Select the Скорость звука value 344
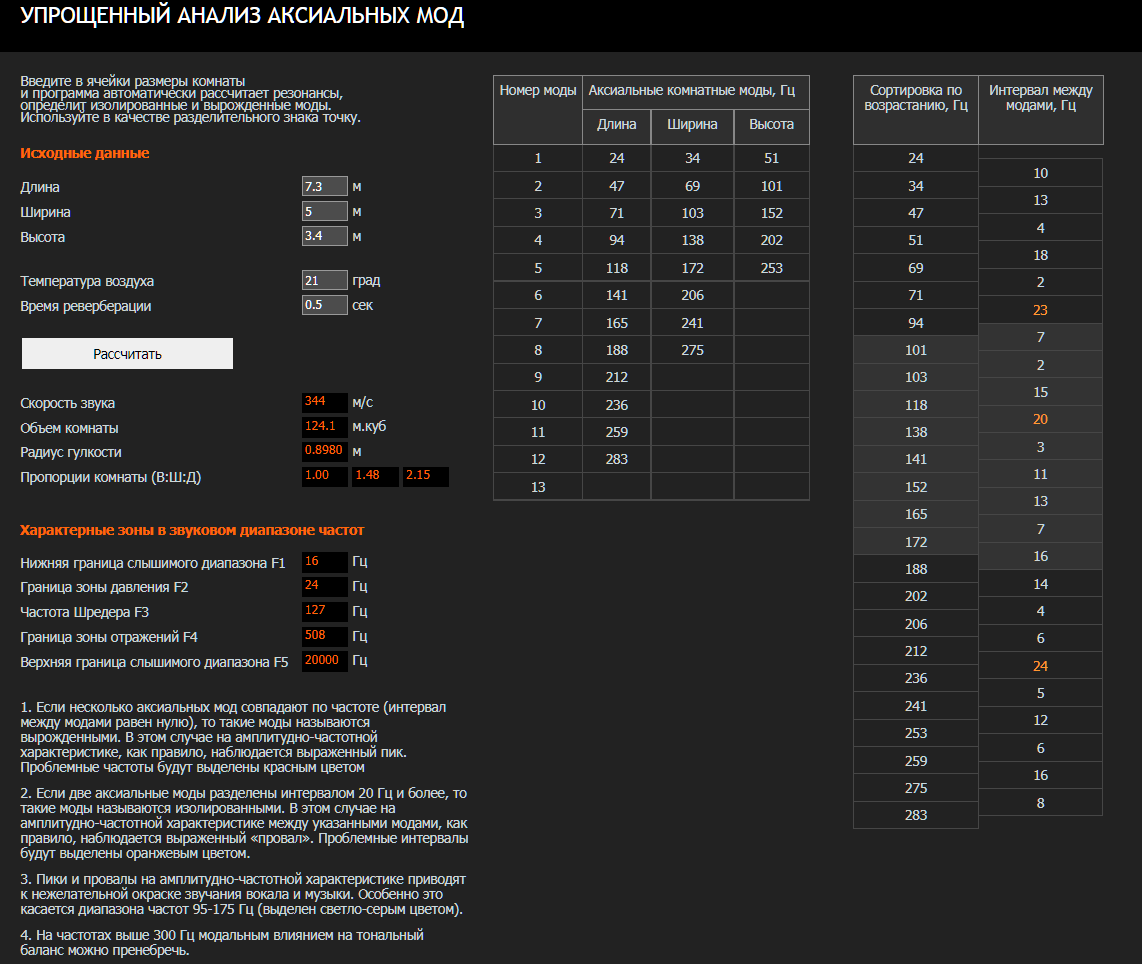Screen dimensions: 1142x964 325,402
